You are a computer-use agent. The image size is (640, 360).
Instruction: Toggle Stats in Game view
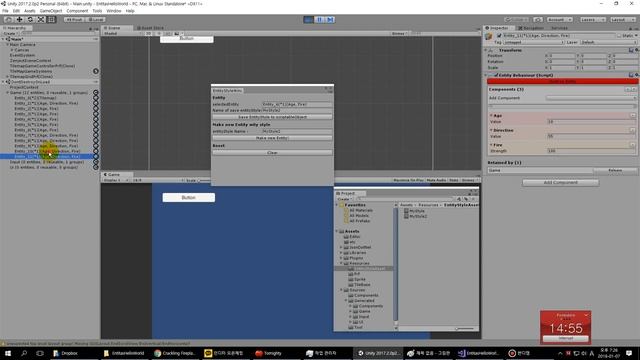[x=453, y=180]
